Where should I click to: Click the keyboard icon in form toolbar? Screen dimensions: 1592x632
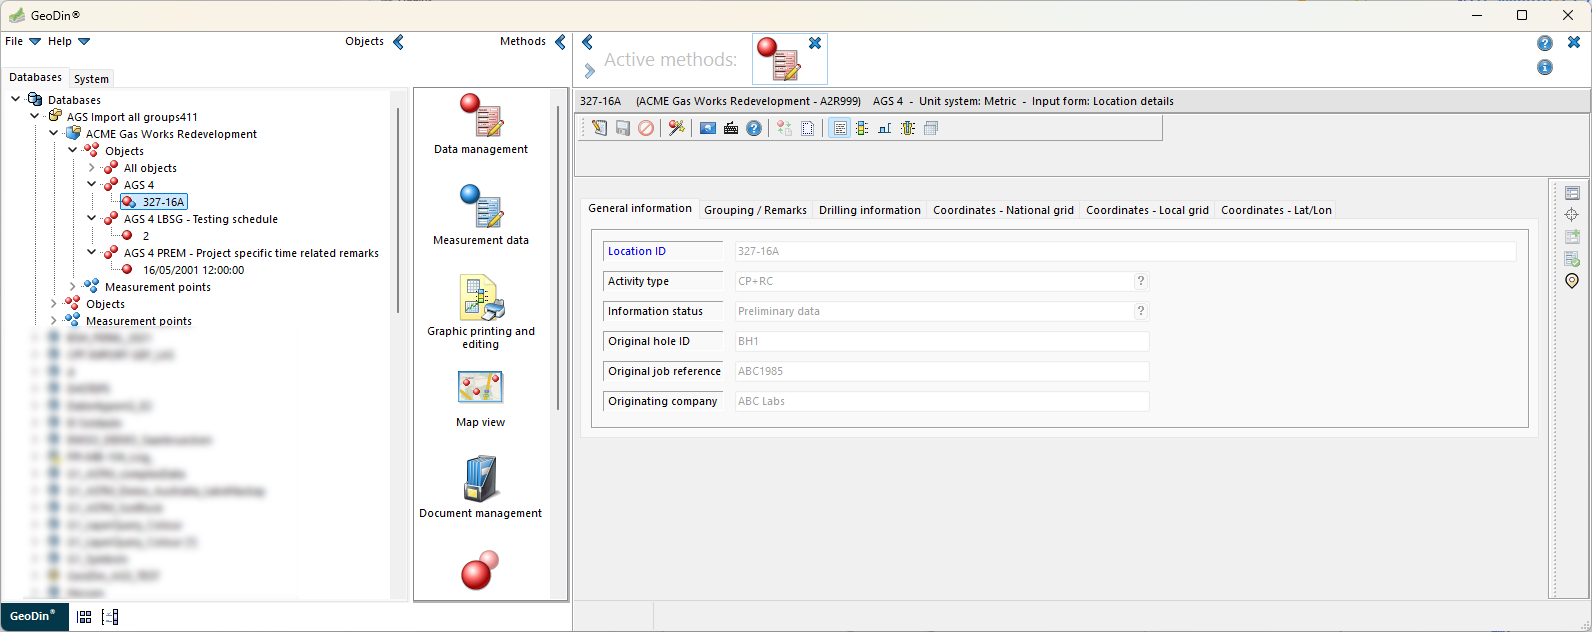point(731,128)
